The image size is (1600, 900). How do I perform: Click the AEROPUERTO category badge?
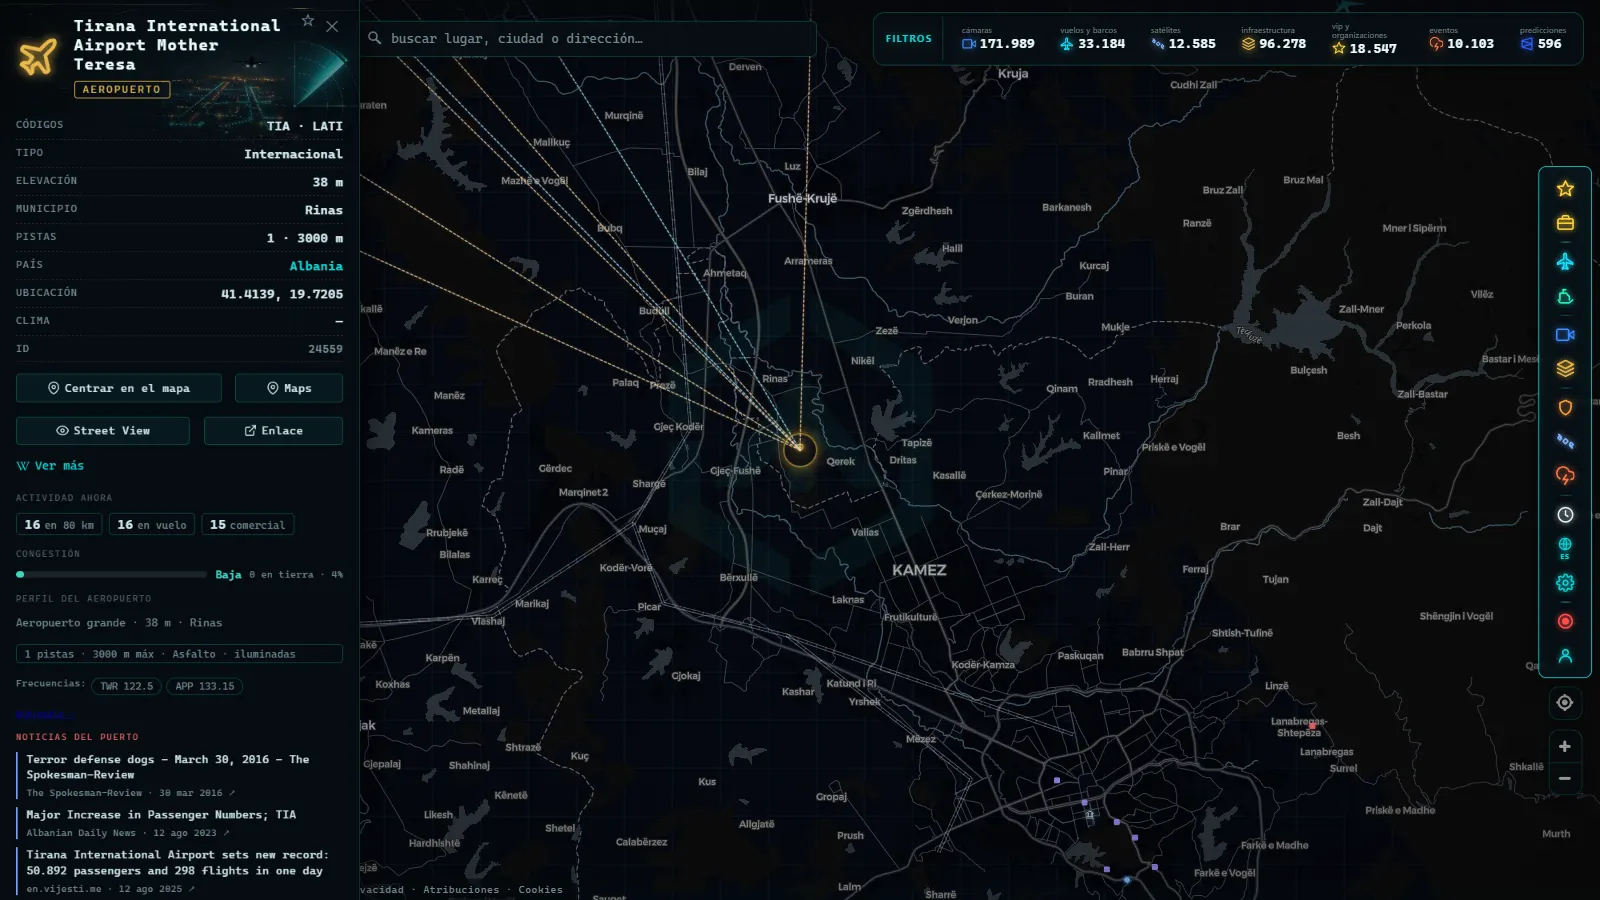coord(122,89)
